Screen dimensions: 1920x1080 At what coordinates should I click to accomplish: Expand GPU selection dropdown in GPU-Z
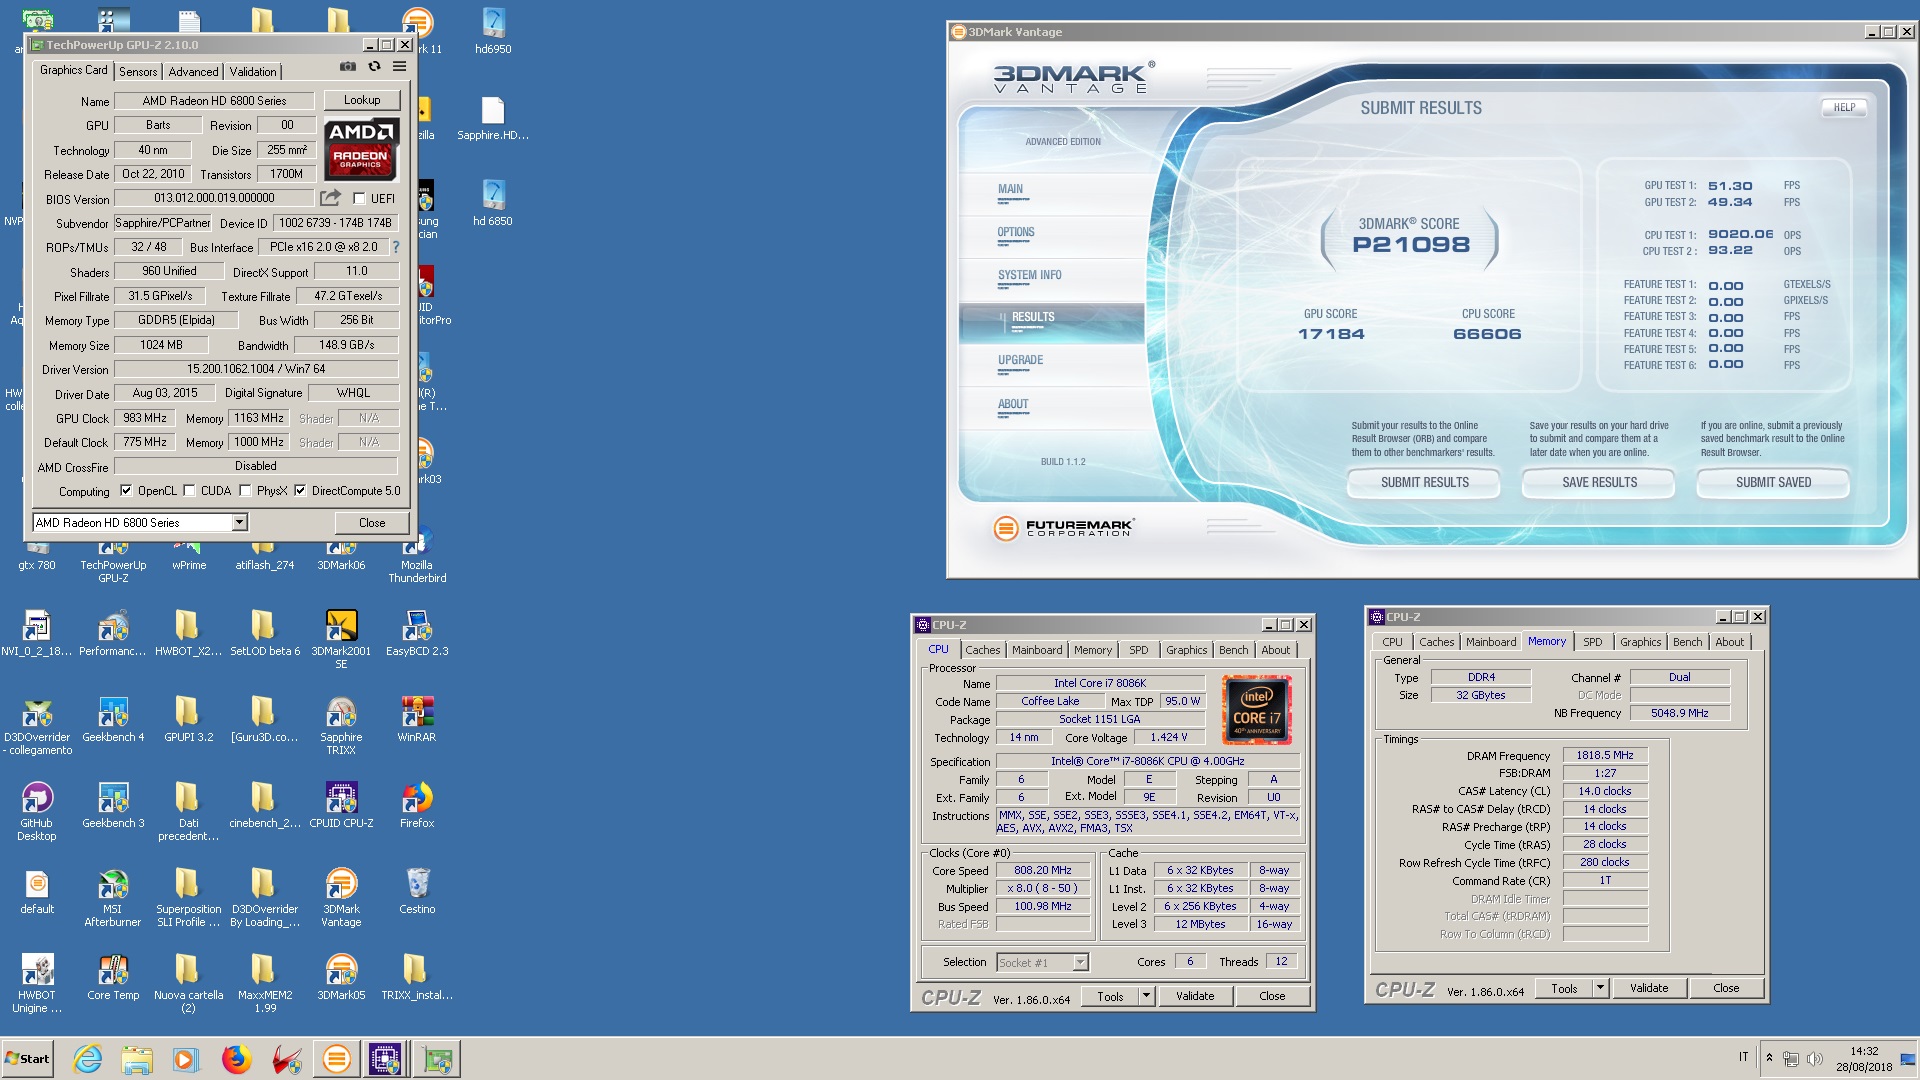click(x=239, y=522)
